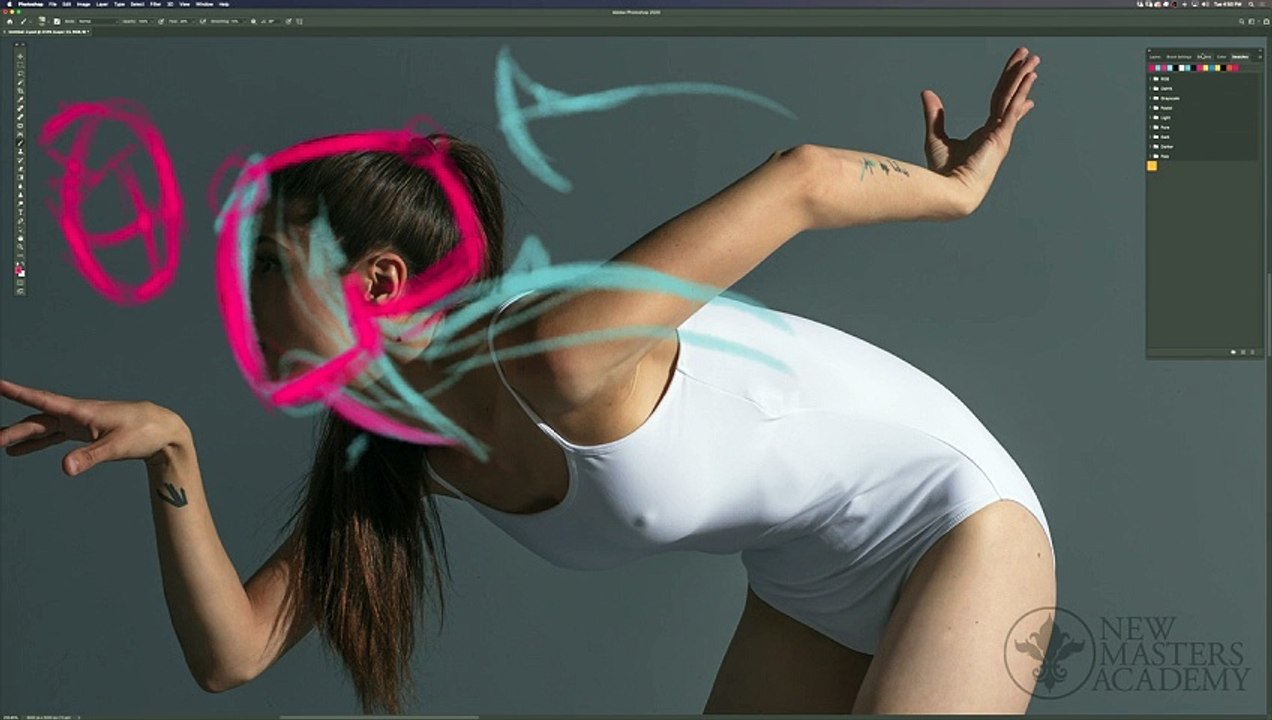Open the Swatches panel options menu
1272x720 pixels.
pos(1260,57)
